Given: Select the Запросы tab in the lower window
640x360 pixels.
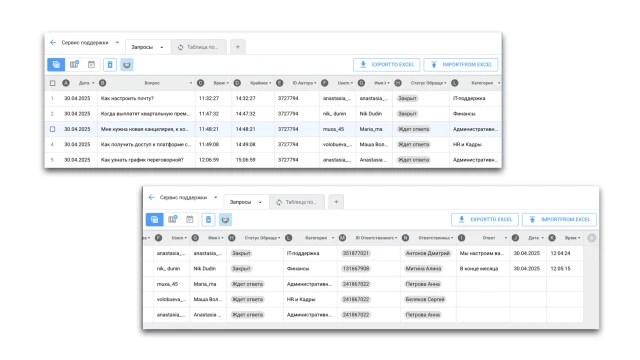Looking at the screenshot, I should click(246, 202).
